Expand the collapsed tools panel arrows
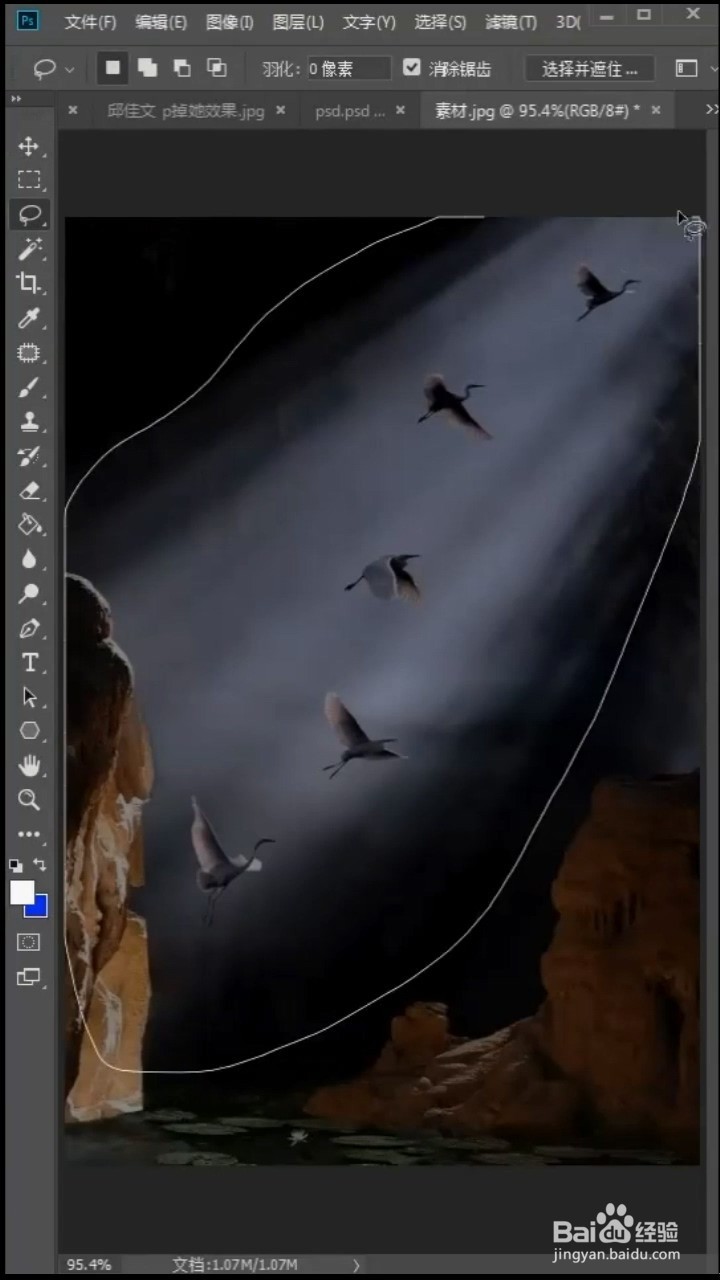720x1280 pixels. click(16, 99)
